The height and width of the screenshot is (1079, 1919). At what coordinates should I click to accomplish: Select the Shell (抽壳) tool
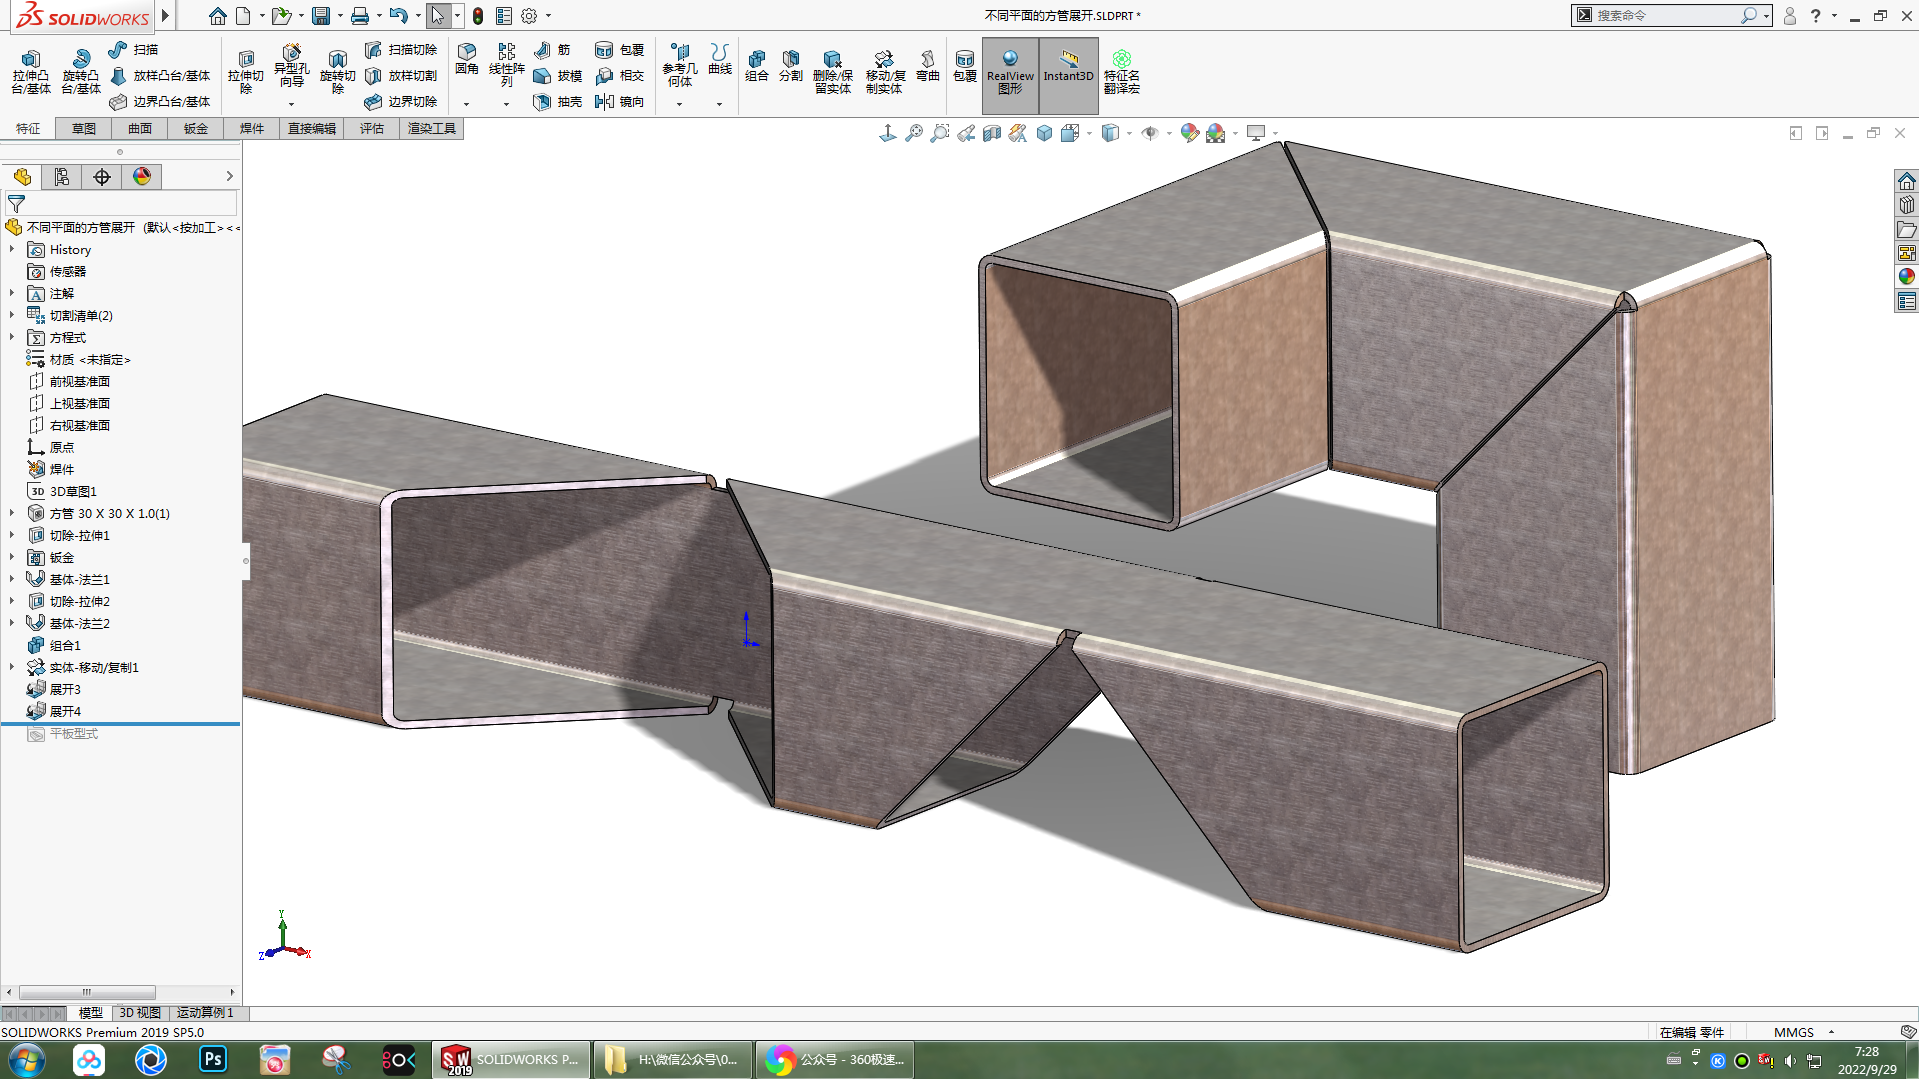tap(558, 101)
